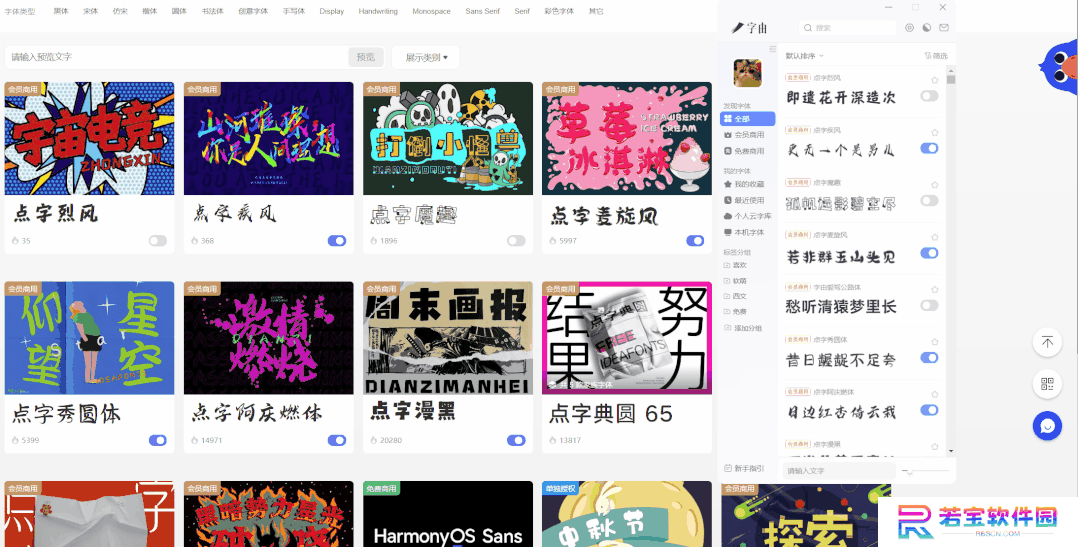Viewport: 1078px width, 547px height.
Task: Open messages via the envelope icon
Action: (x=944, y=27)
